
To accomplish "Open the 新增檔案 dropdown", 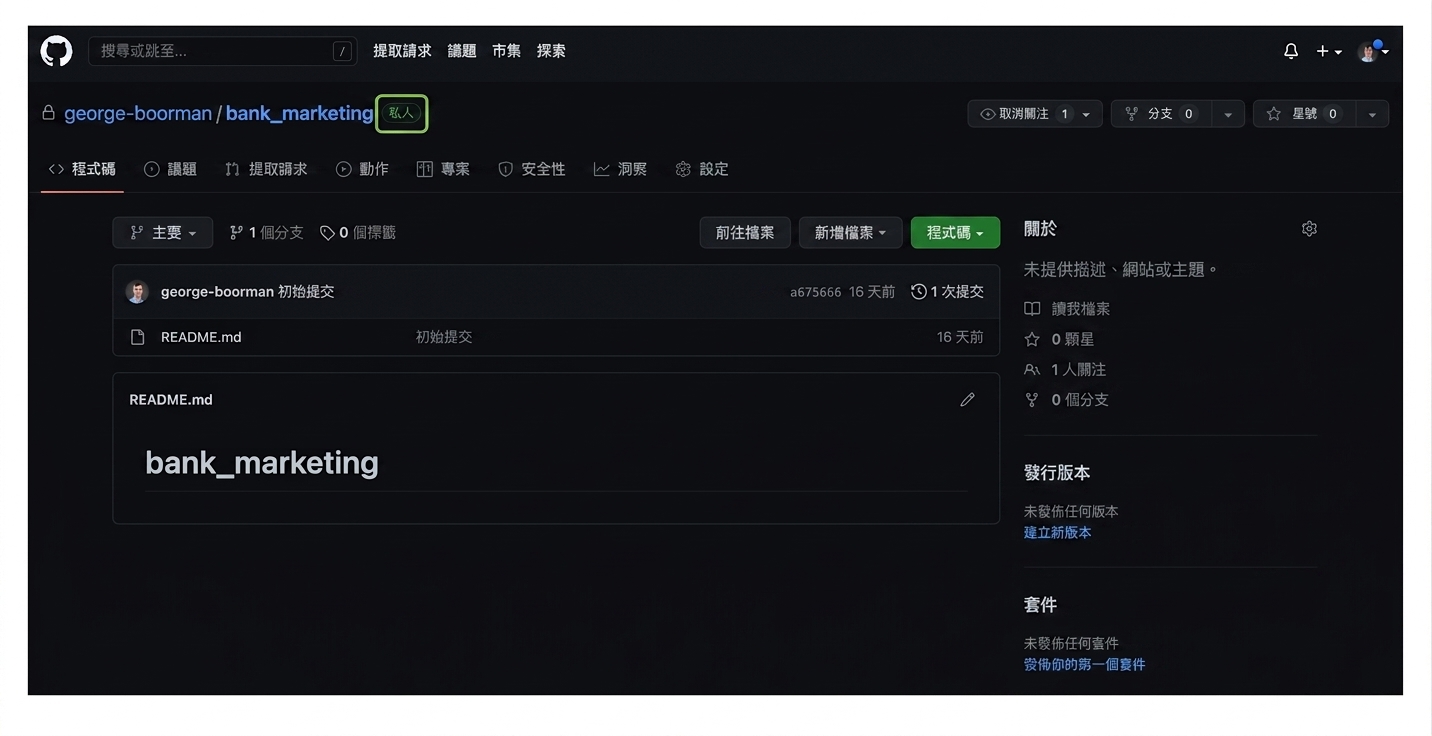I will tap(850, 232).
